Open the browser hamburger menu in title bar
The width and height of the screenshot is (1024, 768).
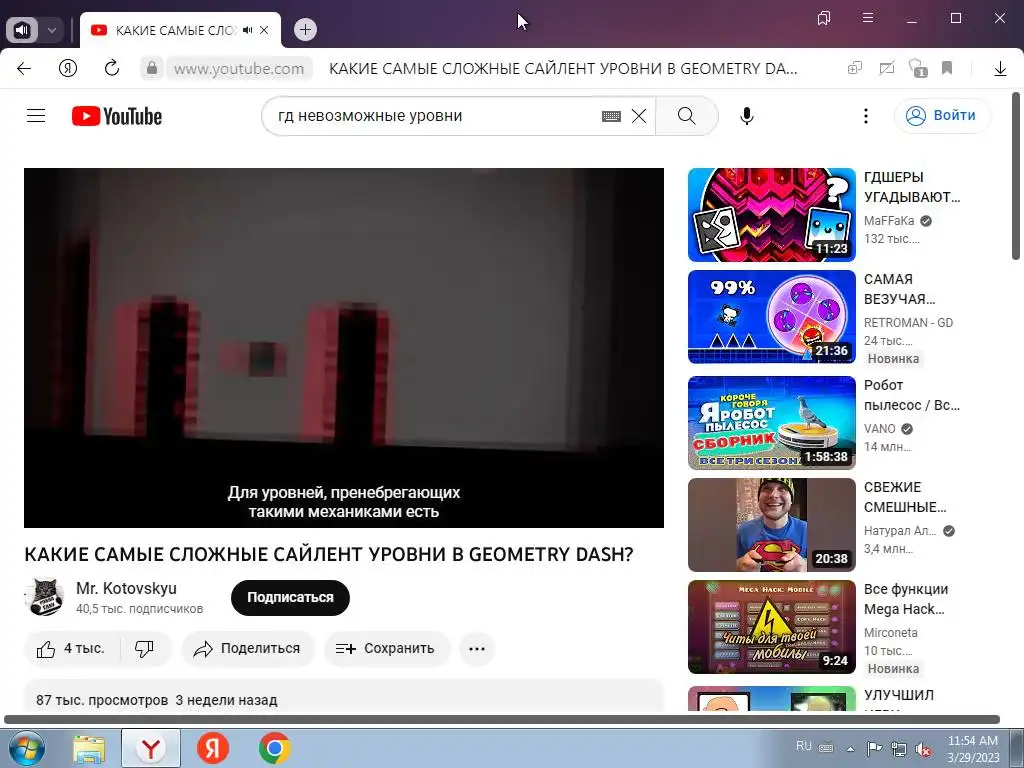868,18
